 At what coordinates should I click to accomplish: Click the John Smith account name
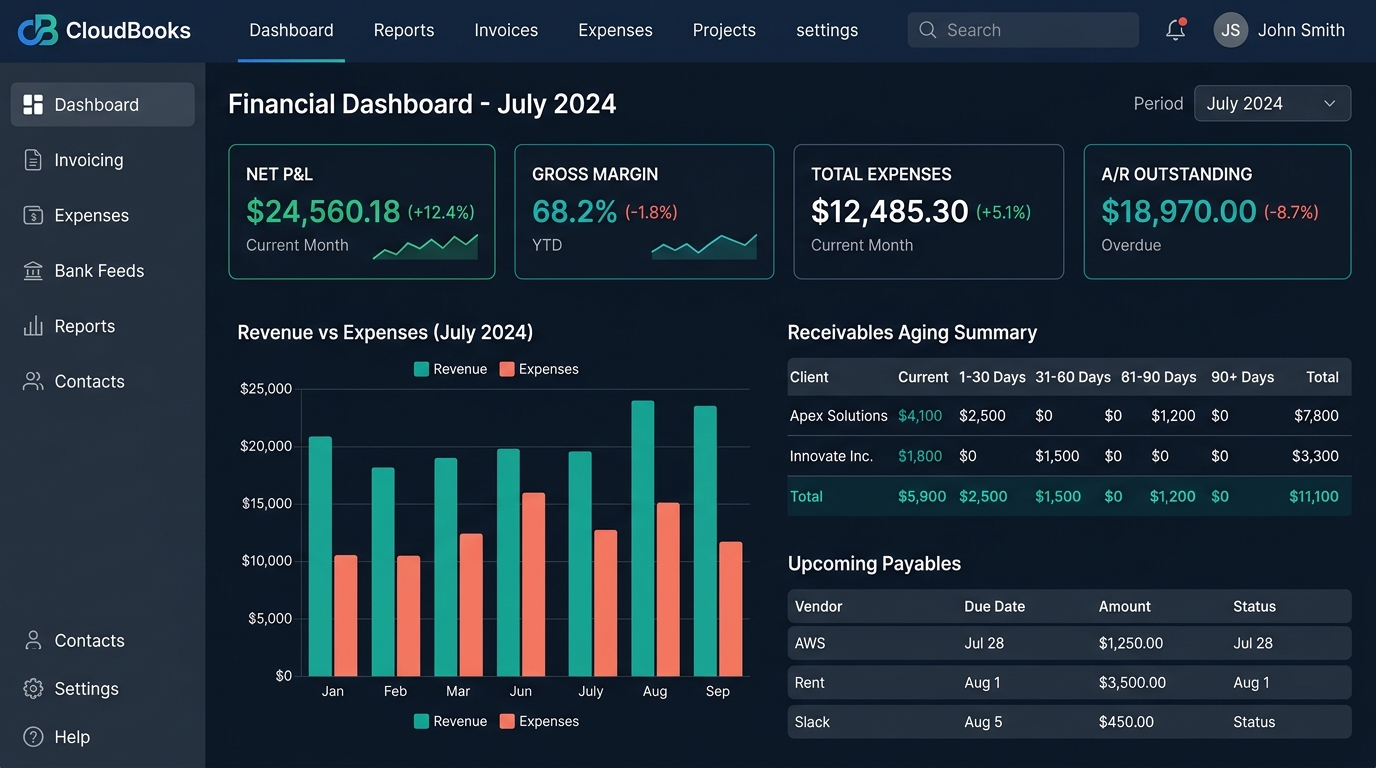pos(1301,30)
